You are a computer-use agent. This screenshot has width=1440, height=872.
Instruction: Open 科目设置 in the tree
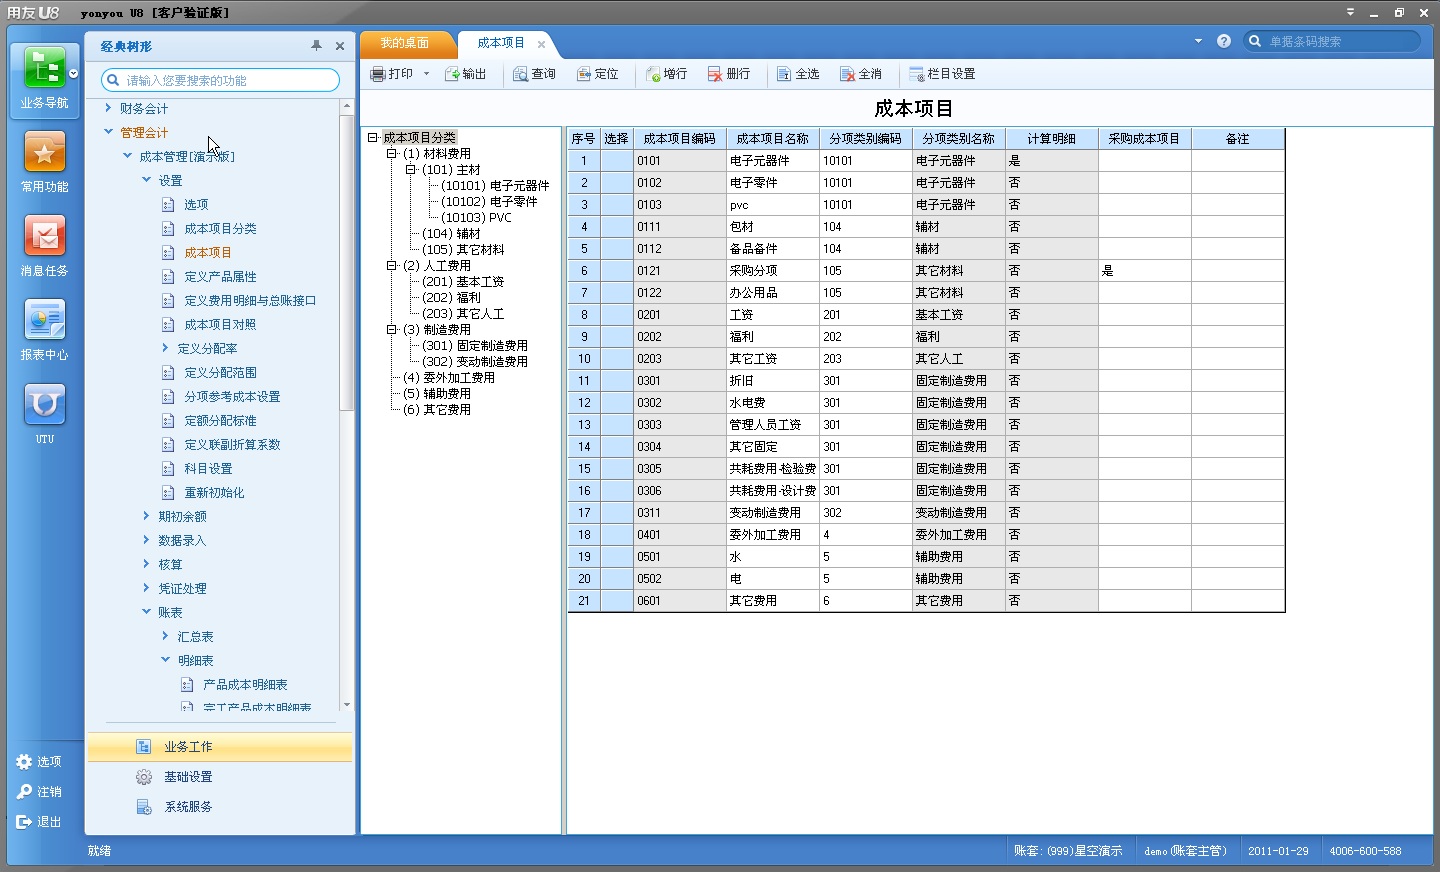(208, 469)
